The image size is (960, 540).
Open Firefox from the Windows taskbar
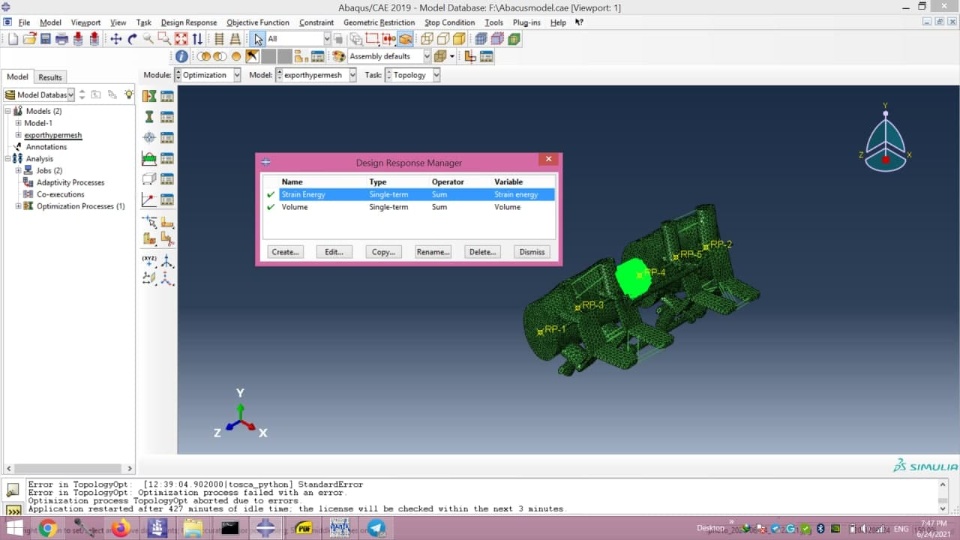(121, 528)
